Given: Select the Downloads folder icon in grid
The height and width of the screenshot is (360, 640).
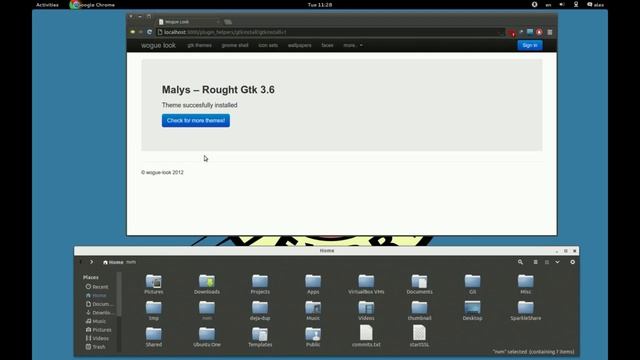Looking at the screenshot, I should click(x=207, y=284).
